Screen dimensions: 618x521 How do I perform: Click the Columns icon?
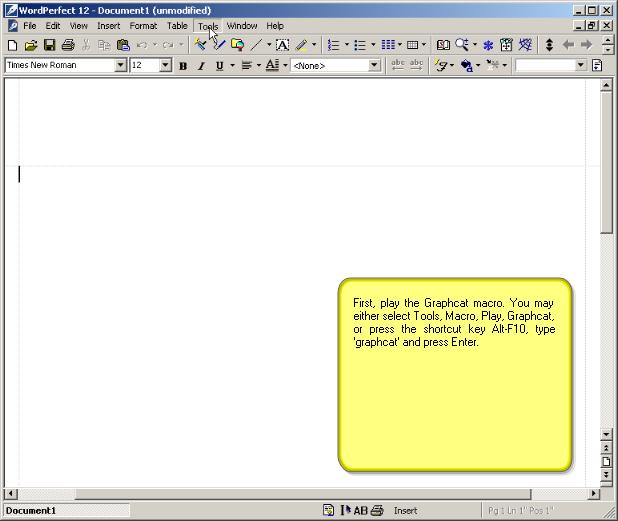(x=388, y=45)
